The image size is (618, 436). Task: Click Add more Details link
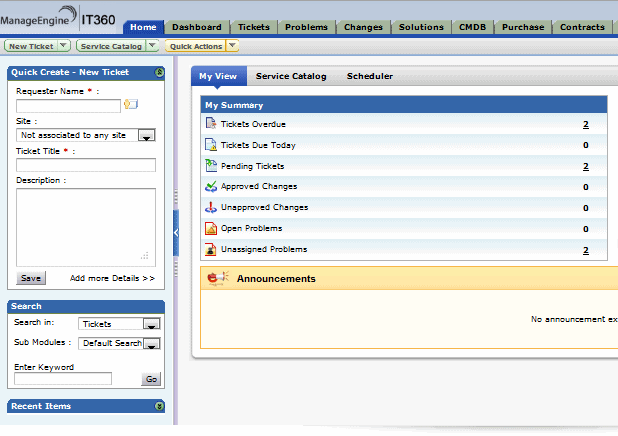click(x=112, y=278)
